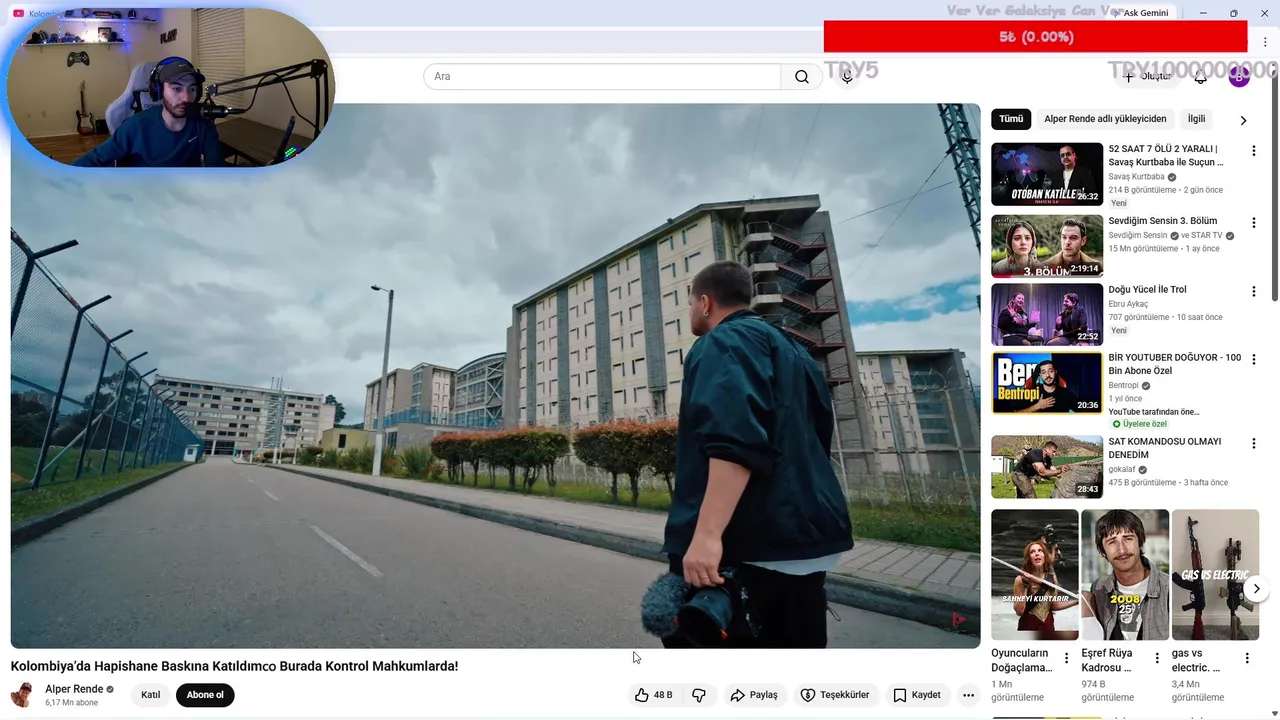Open options for 52 SAAT 7 ÖLÜ video
Screen dimensions: 1280x720
point(1253,151)
